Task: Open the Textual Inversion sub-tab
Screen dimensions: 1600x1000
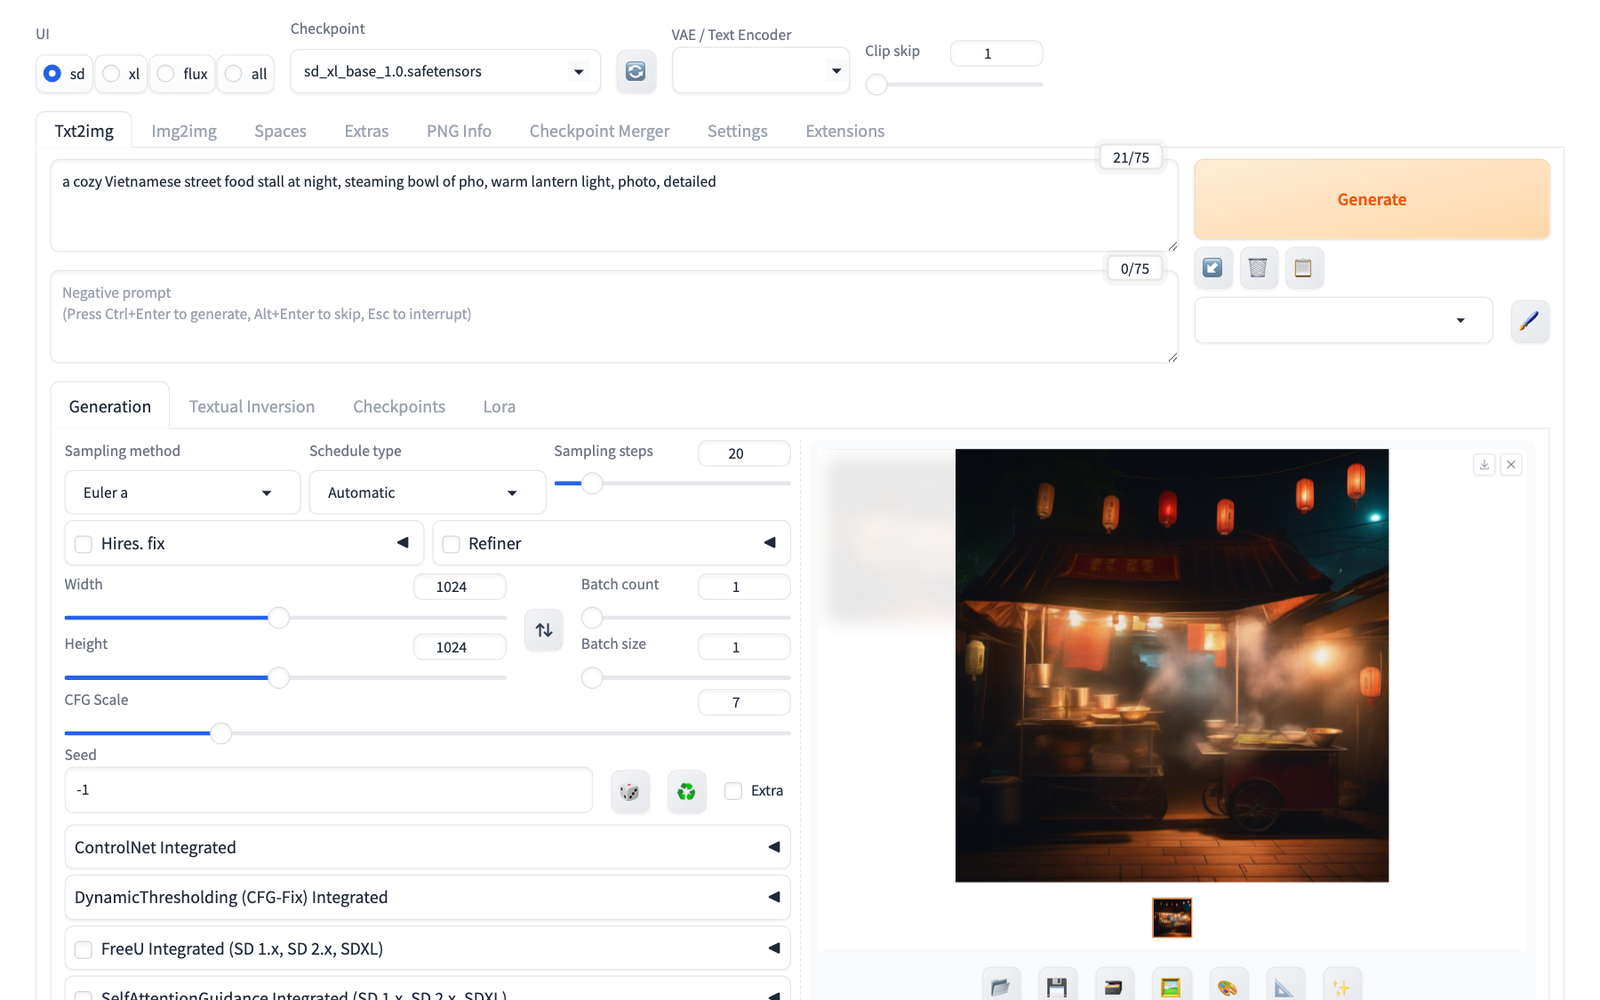Action: tap(252, 407)
